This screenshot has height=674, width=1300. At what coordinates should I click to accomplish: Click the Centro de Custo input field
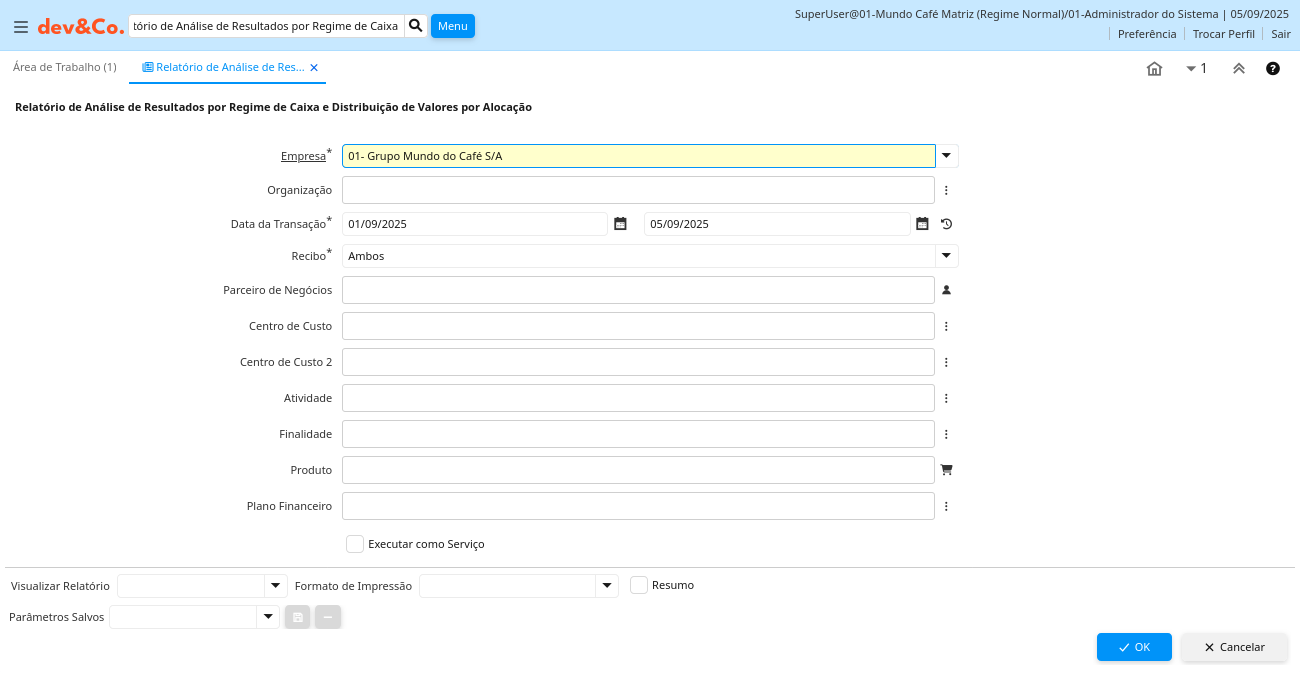638,326
